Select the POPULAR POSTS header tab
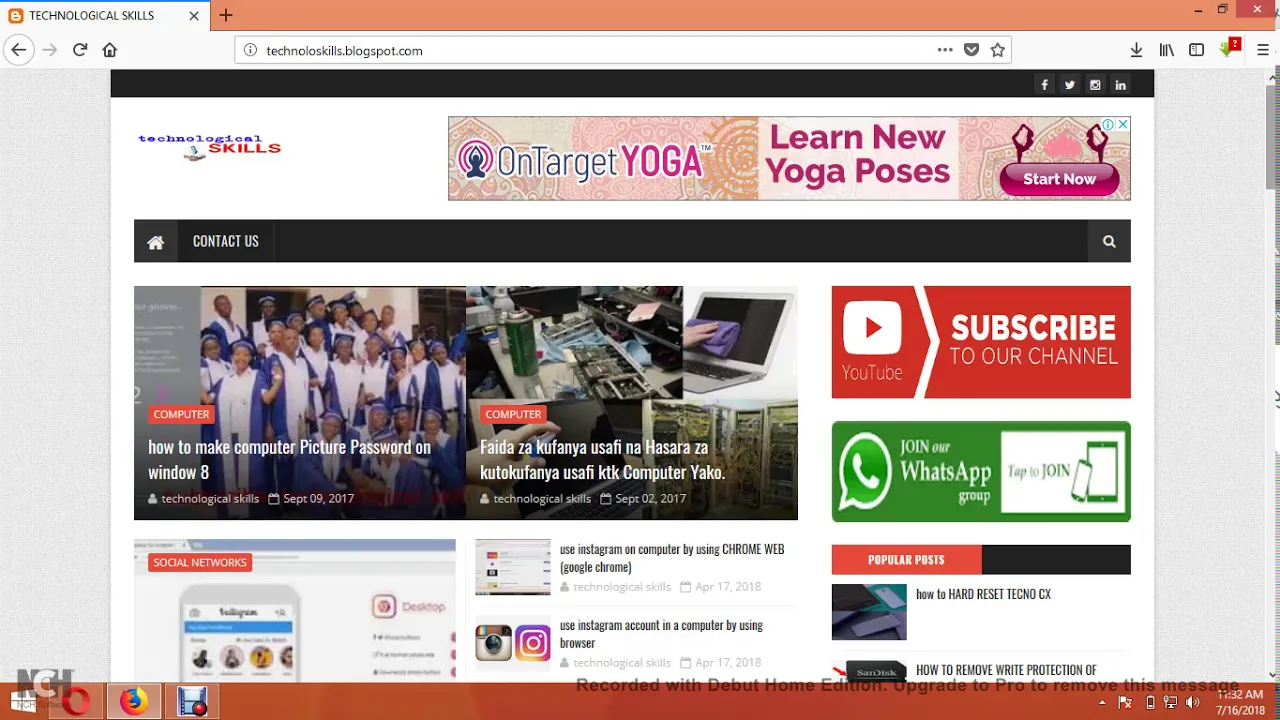Viewport: 1280px width, 720px height. coord(906,559)
